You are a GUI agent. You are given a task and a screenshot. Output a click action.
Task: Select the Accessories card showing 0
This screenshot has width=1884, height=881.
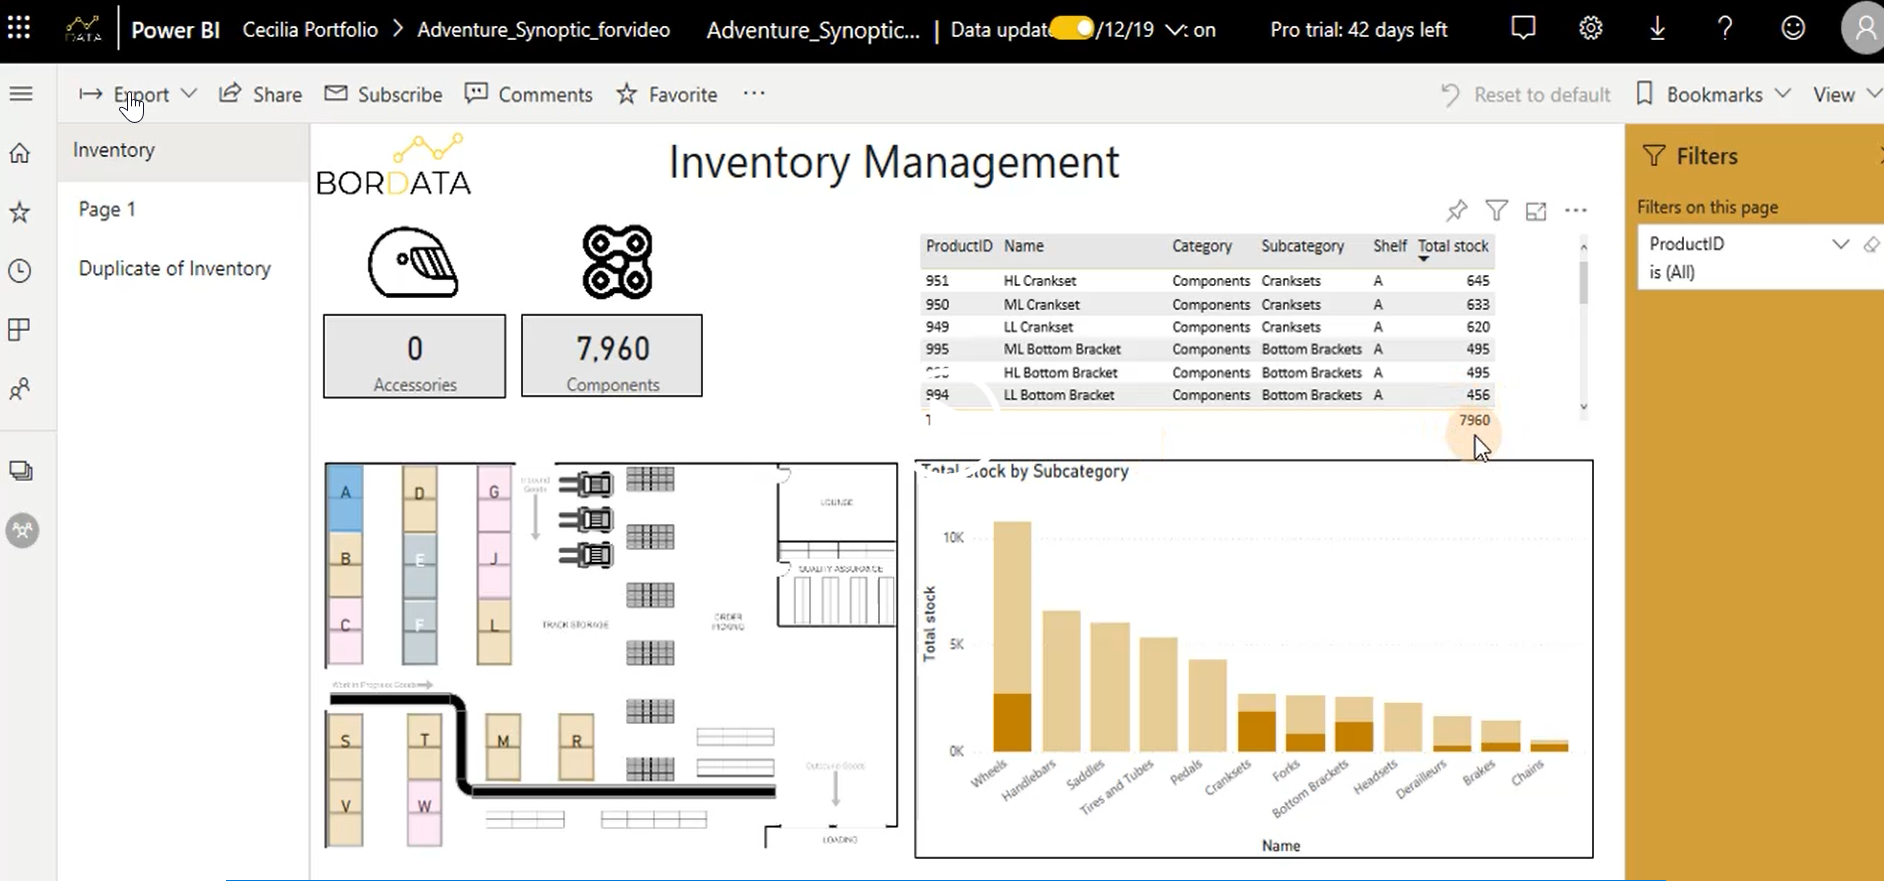click(x=414, y=356)
